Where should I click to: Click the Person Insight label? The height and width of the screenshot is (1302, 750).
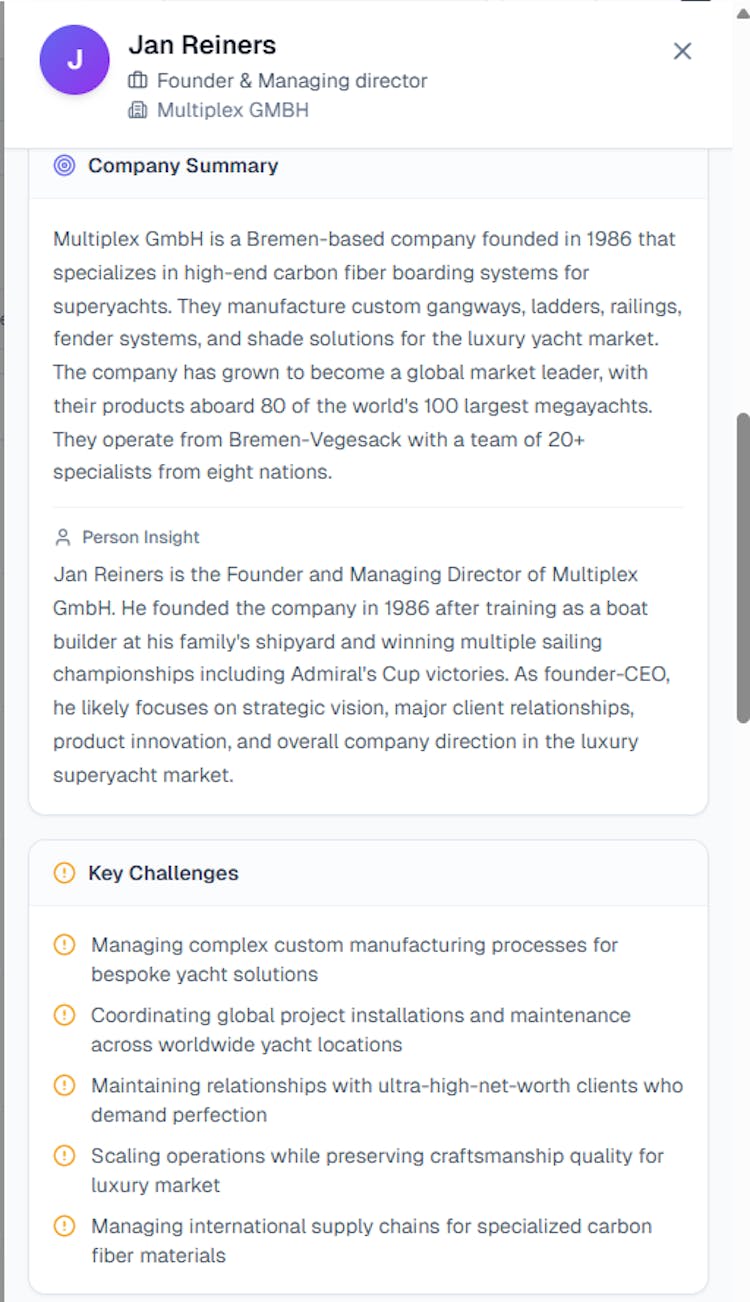pos(141,538)
